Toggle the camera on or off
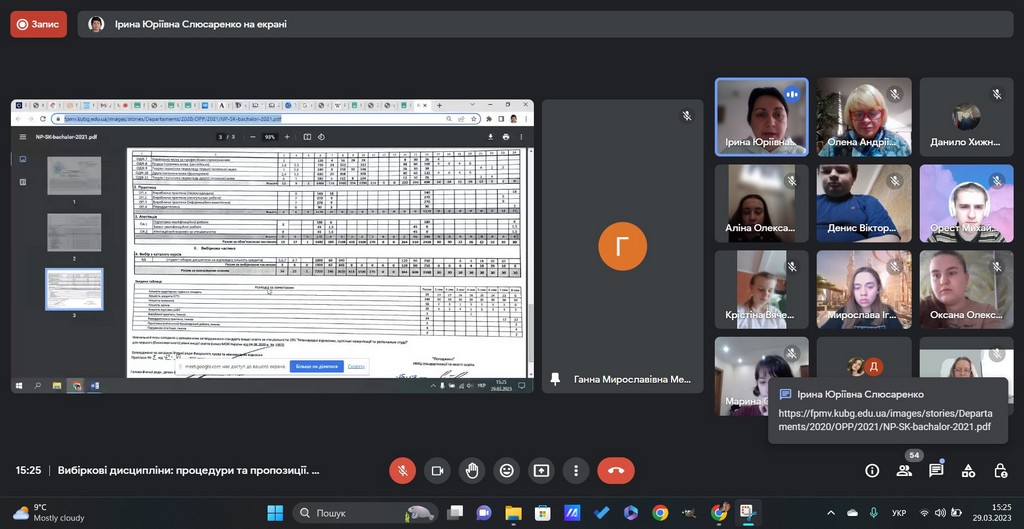The image size is (1024, 529). [437, 470]
